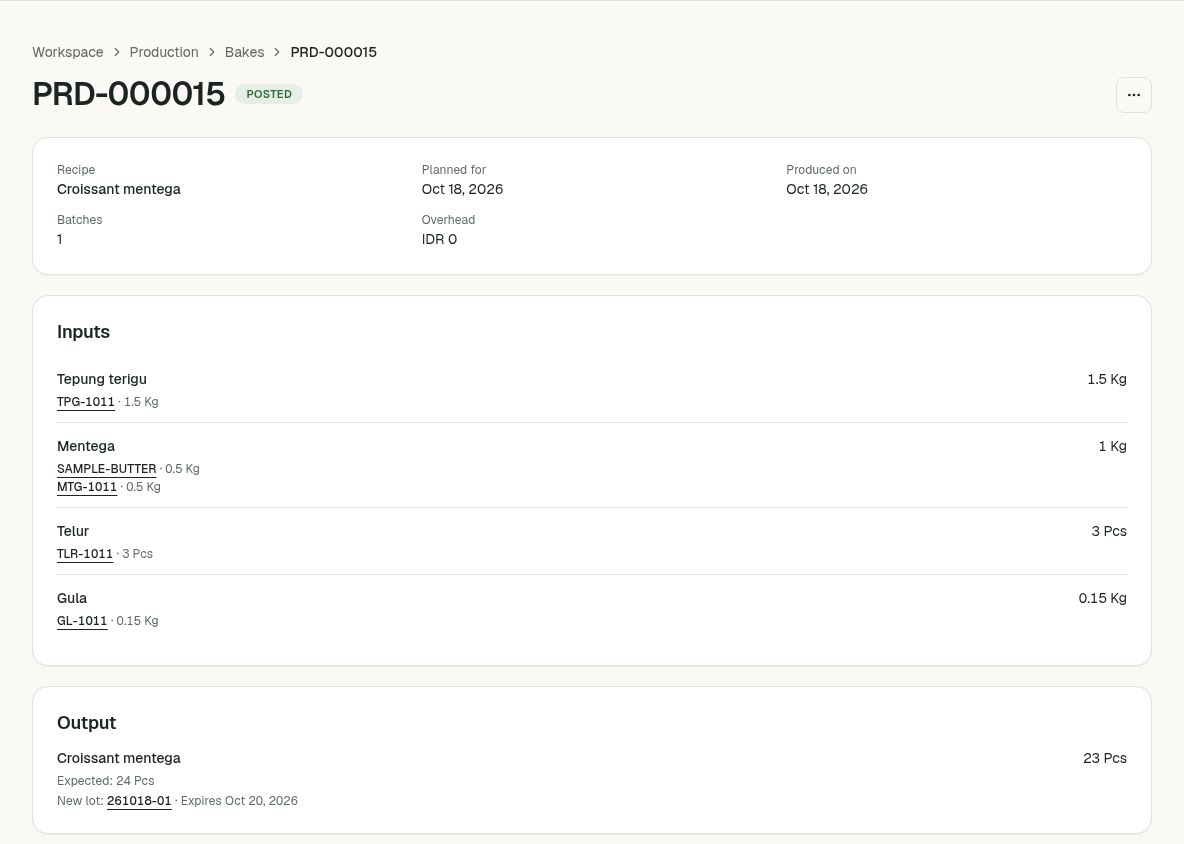Click the Planned for date value
The height and width of the screenshot is (844, 1184).
click(462, 189)
